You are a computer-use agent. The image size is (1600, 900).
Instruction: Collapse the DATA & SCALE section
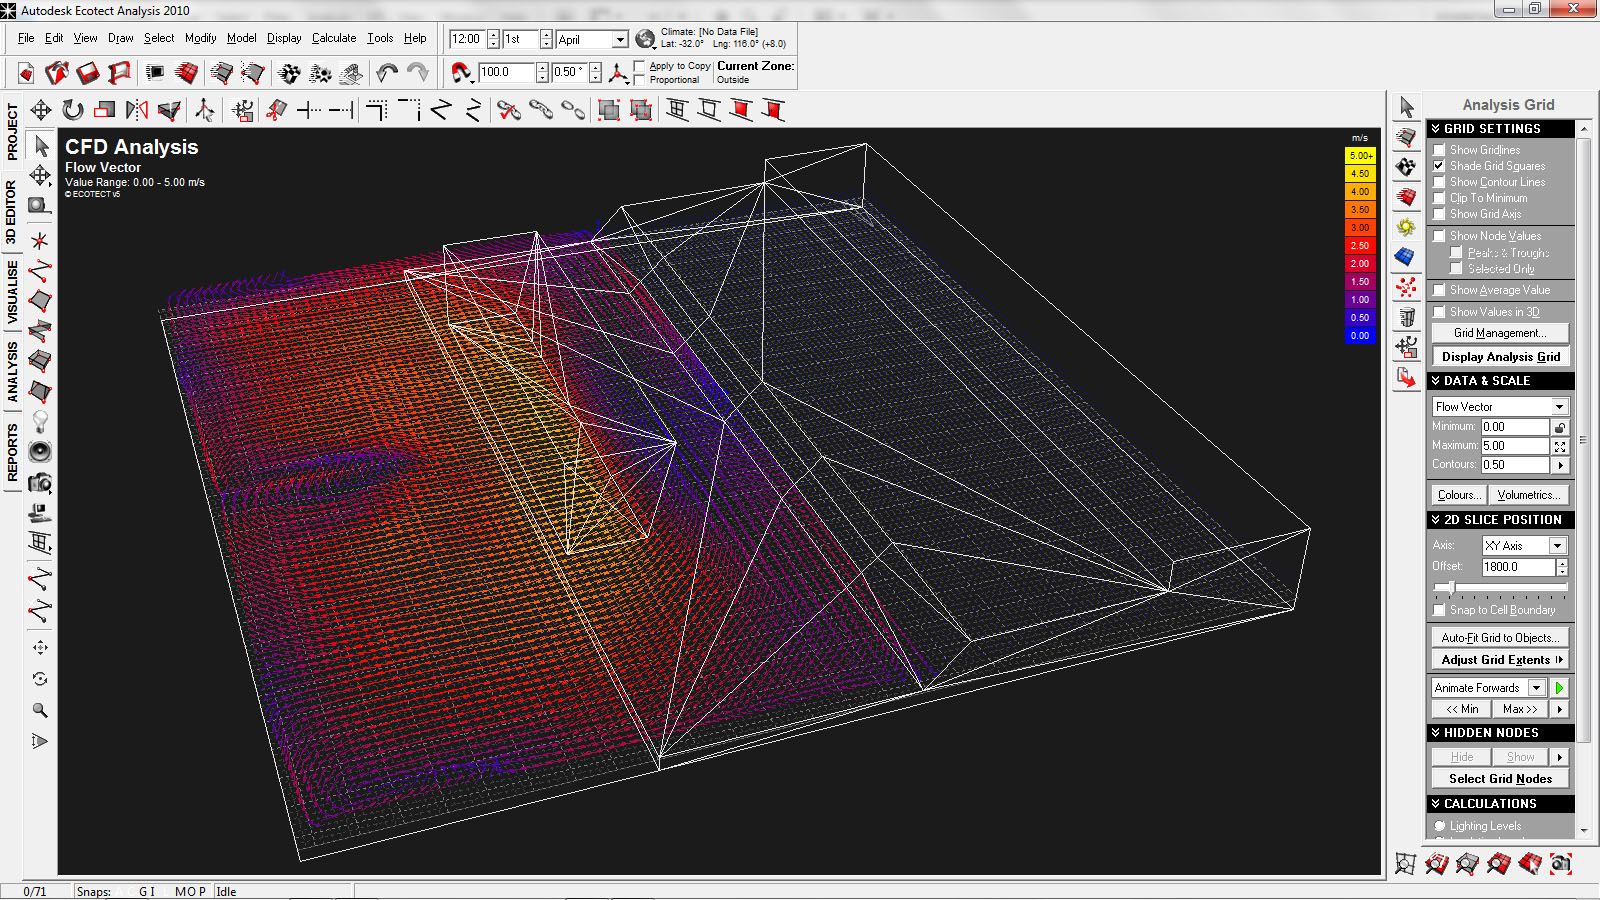point(1501,381)
